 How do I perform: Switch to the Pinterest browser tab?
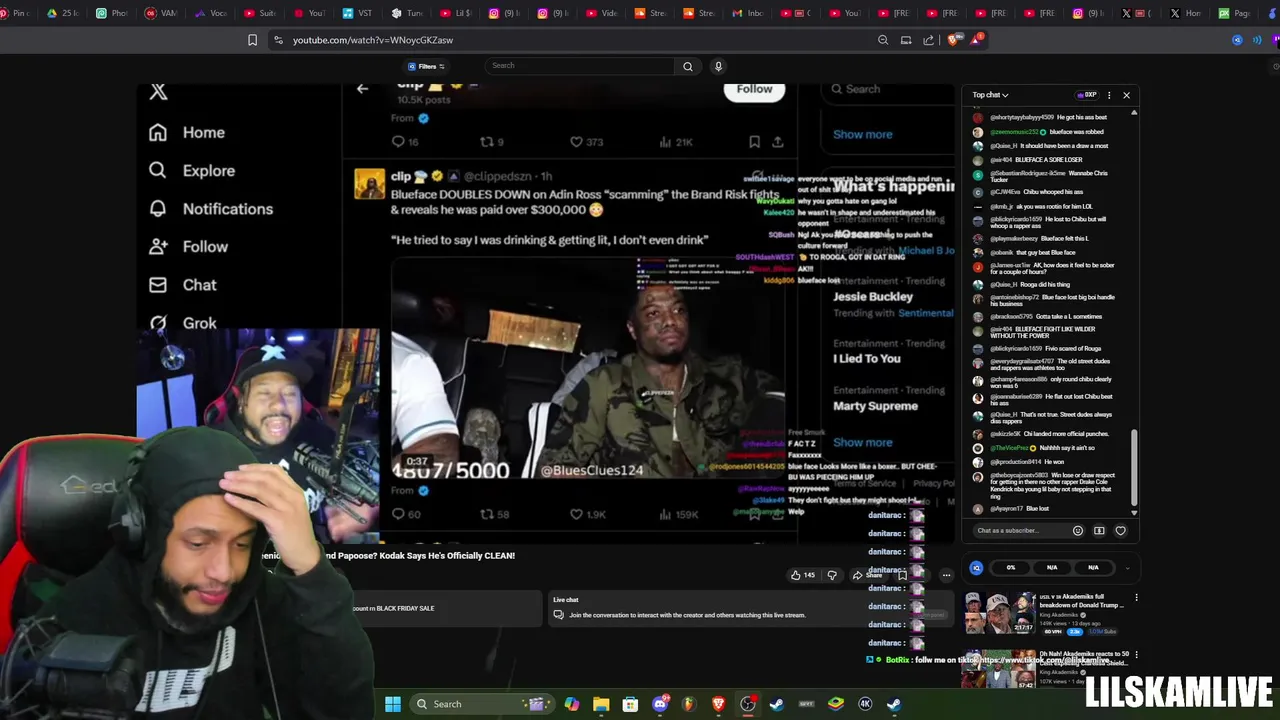tap(17, 13)
